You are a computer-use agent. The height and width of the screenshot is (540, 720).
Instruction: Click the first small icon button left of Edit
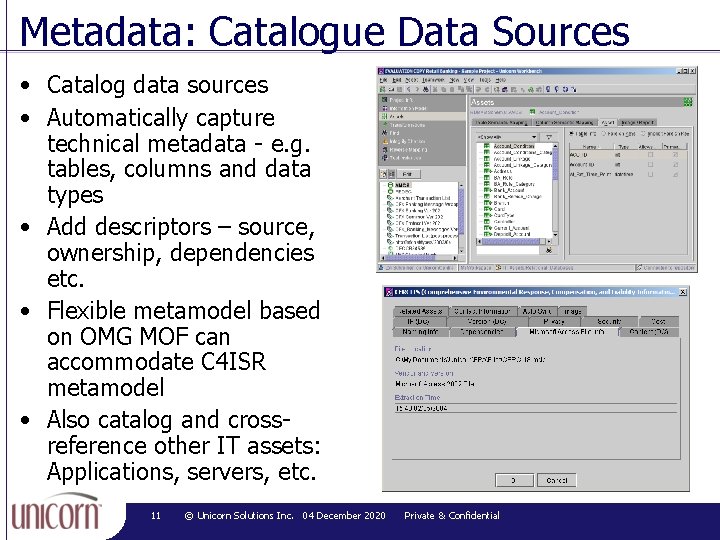click(x=383, y=174)
